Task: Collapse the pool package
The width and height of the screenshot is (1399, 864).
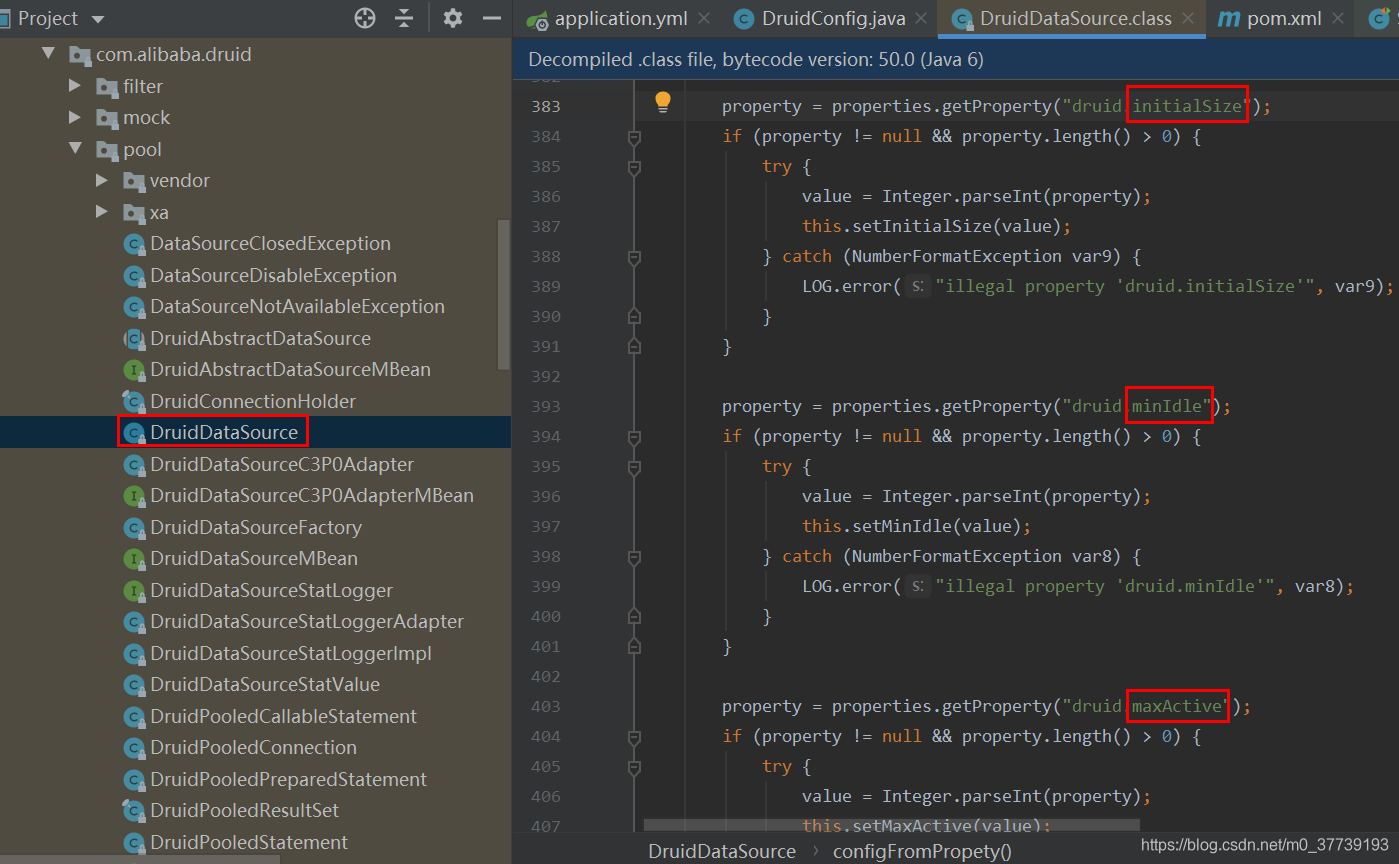Action: pyautogui.click(x=75, y=149)
